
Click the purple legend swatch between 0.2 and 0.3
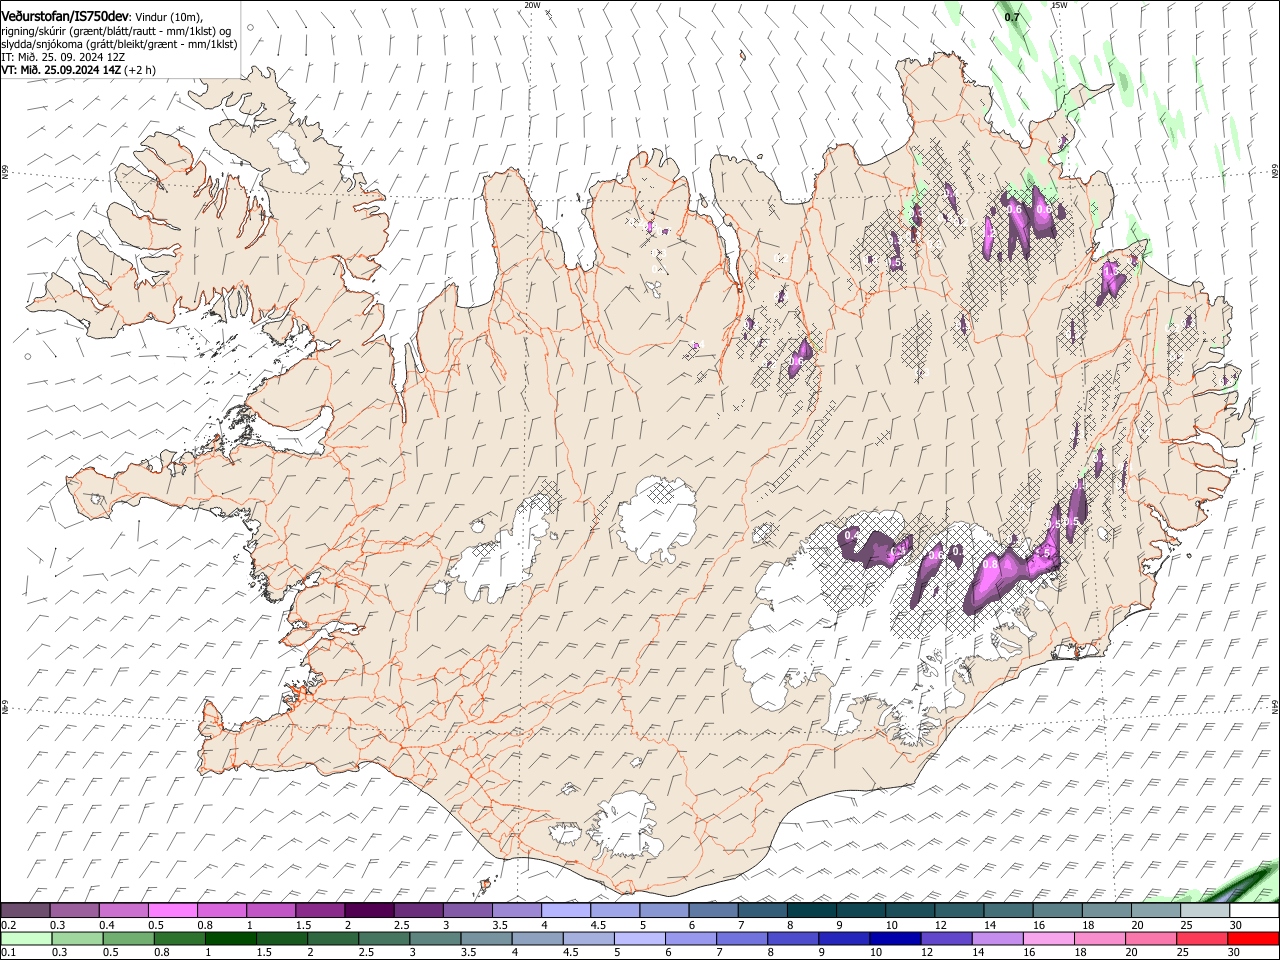pyautogui.click(x=25, y=911)
